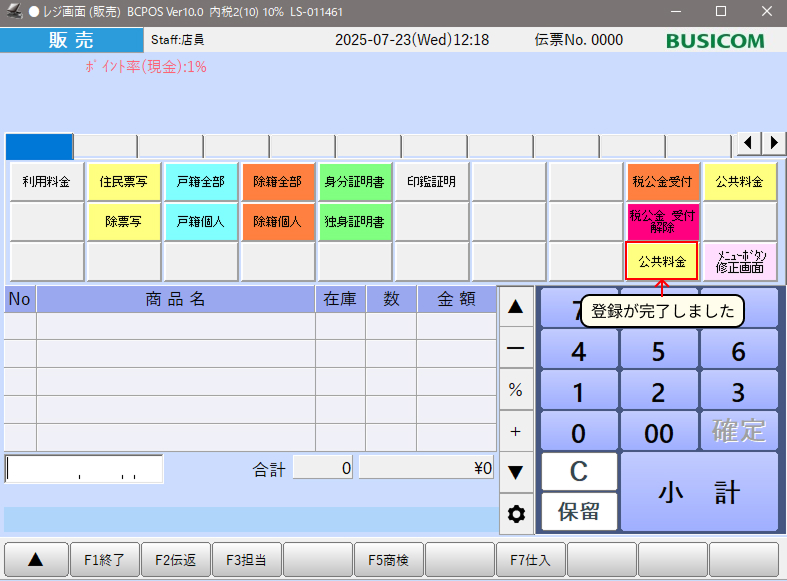Click the product code input field

tap(84, 469)
